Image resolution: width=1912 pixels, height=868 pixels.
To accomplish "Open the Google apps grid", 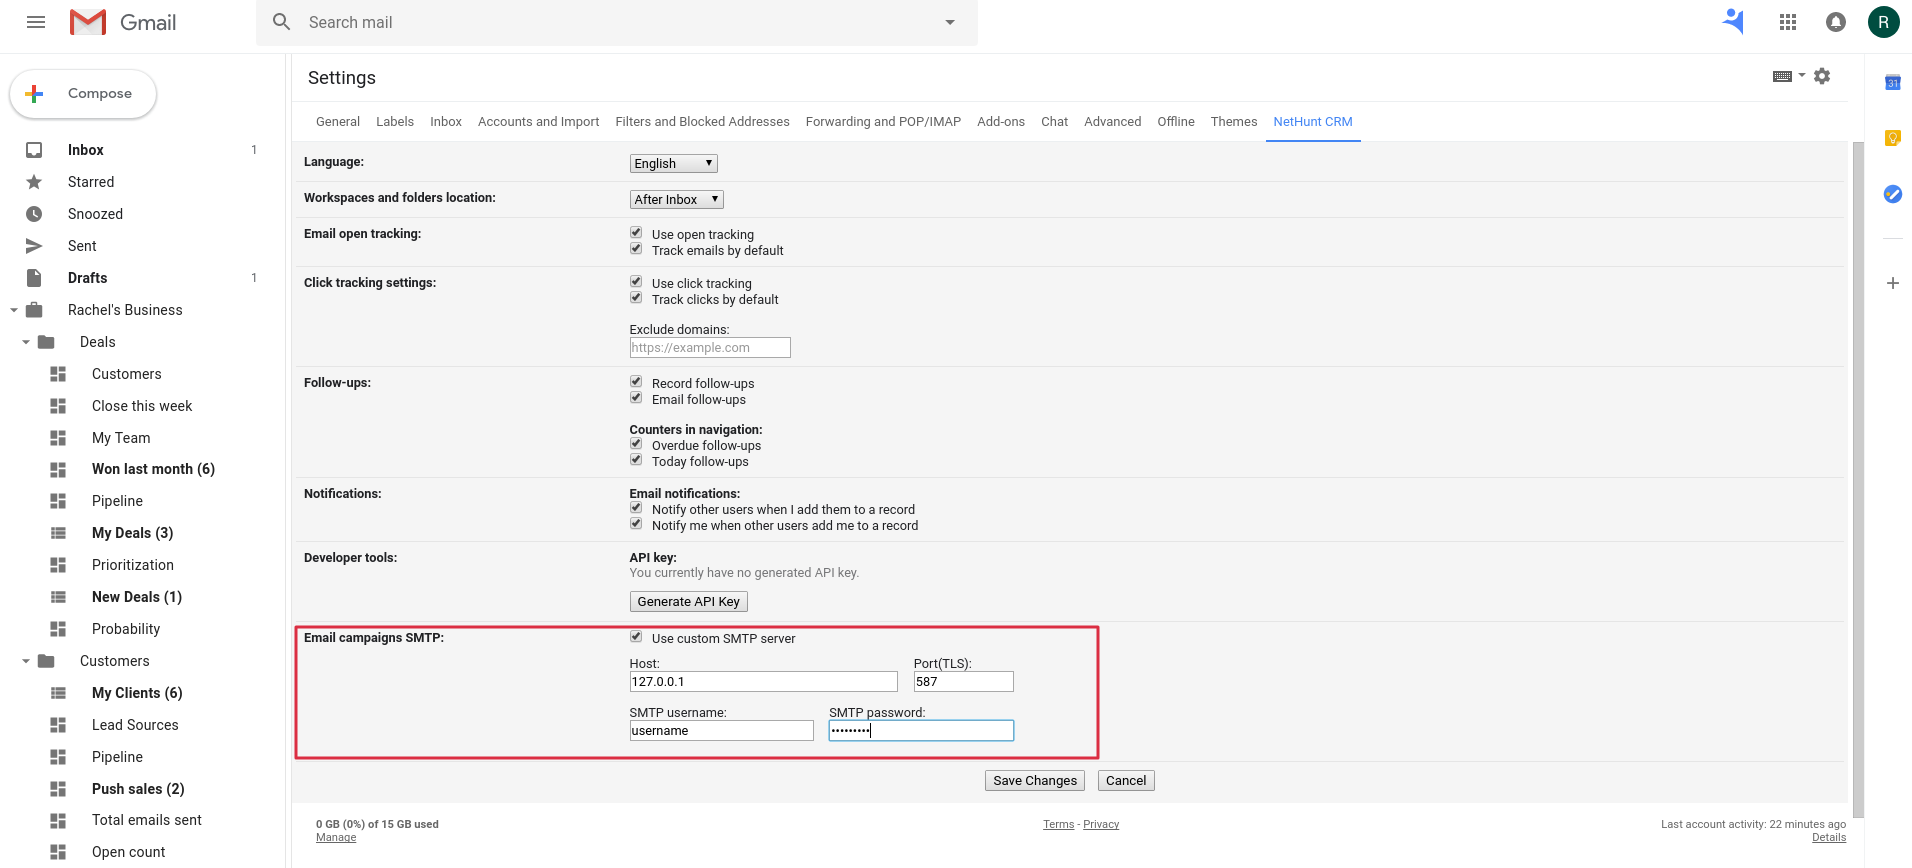I will tap(1788, 22).
